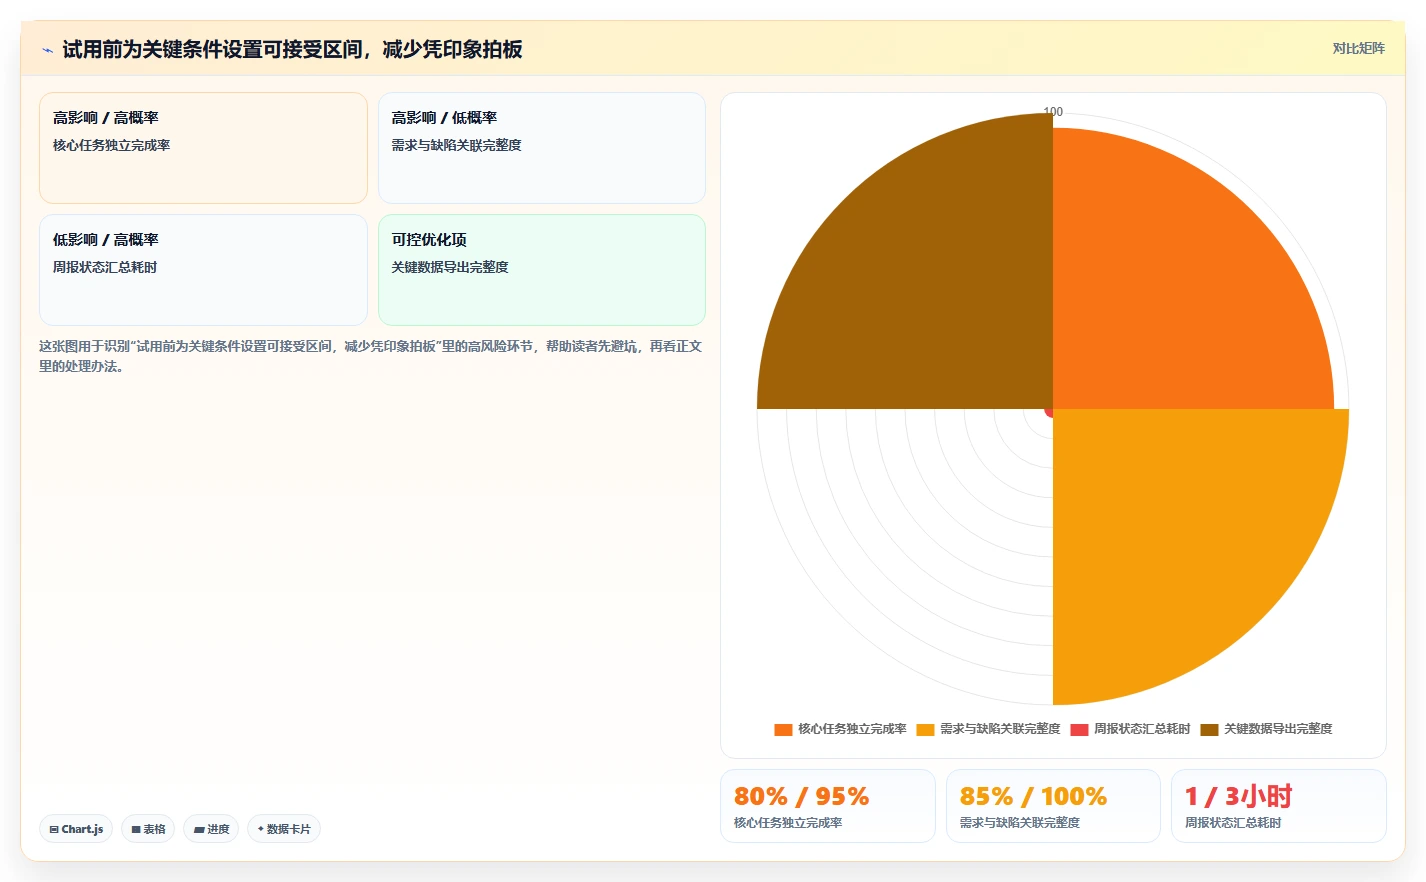
Task: Click the 80% / 95% stat card
Action: (x=828, y=806)
